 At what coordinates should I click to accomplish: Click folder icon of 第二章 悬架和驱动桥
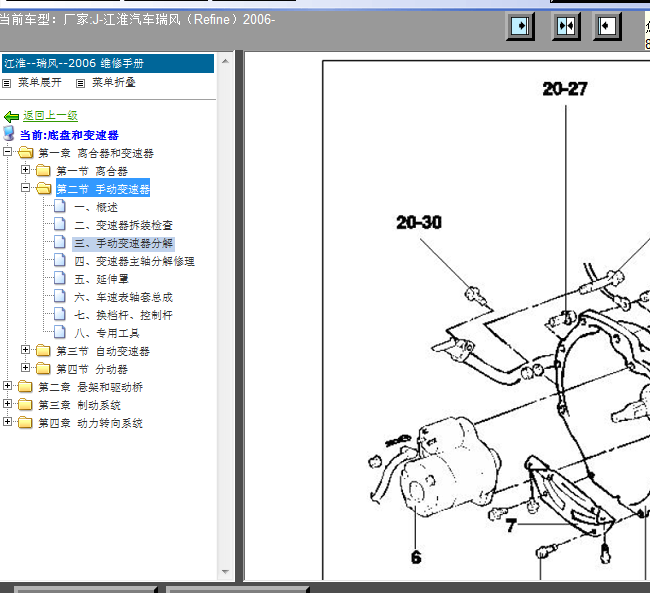pyautogui.click(x=25, y=386)
